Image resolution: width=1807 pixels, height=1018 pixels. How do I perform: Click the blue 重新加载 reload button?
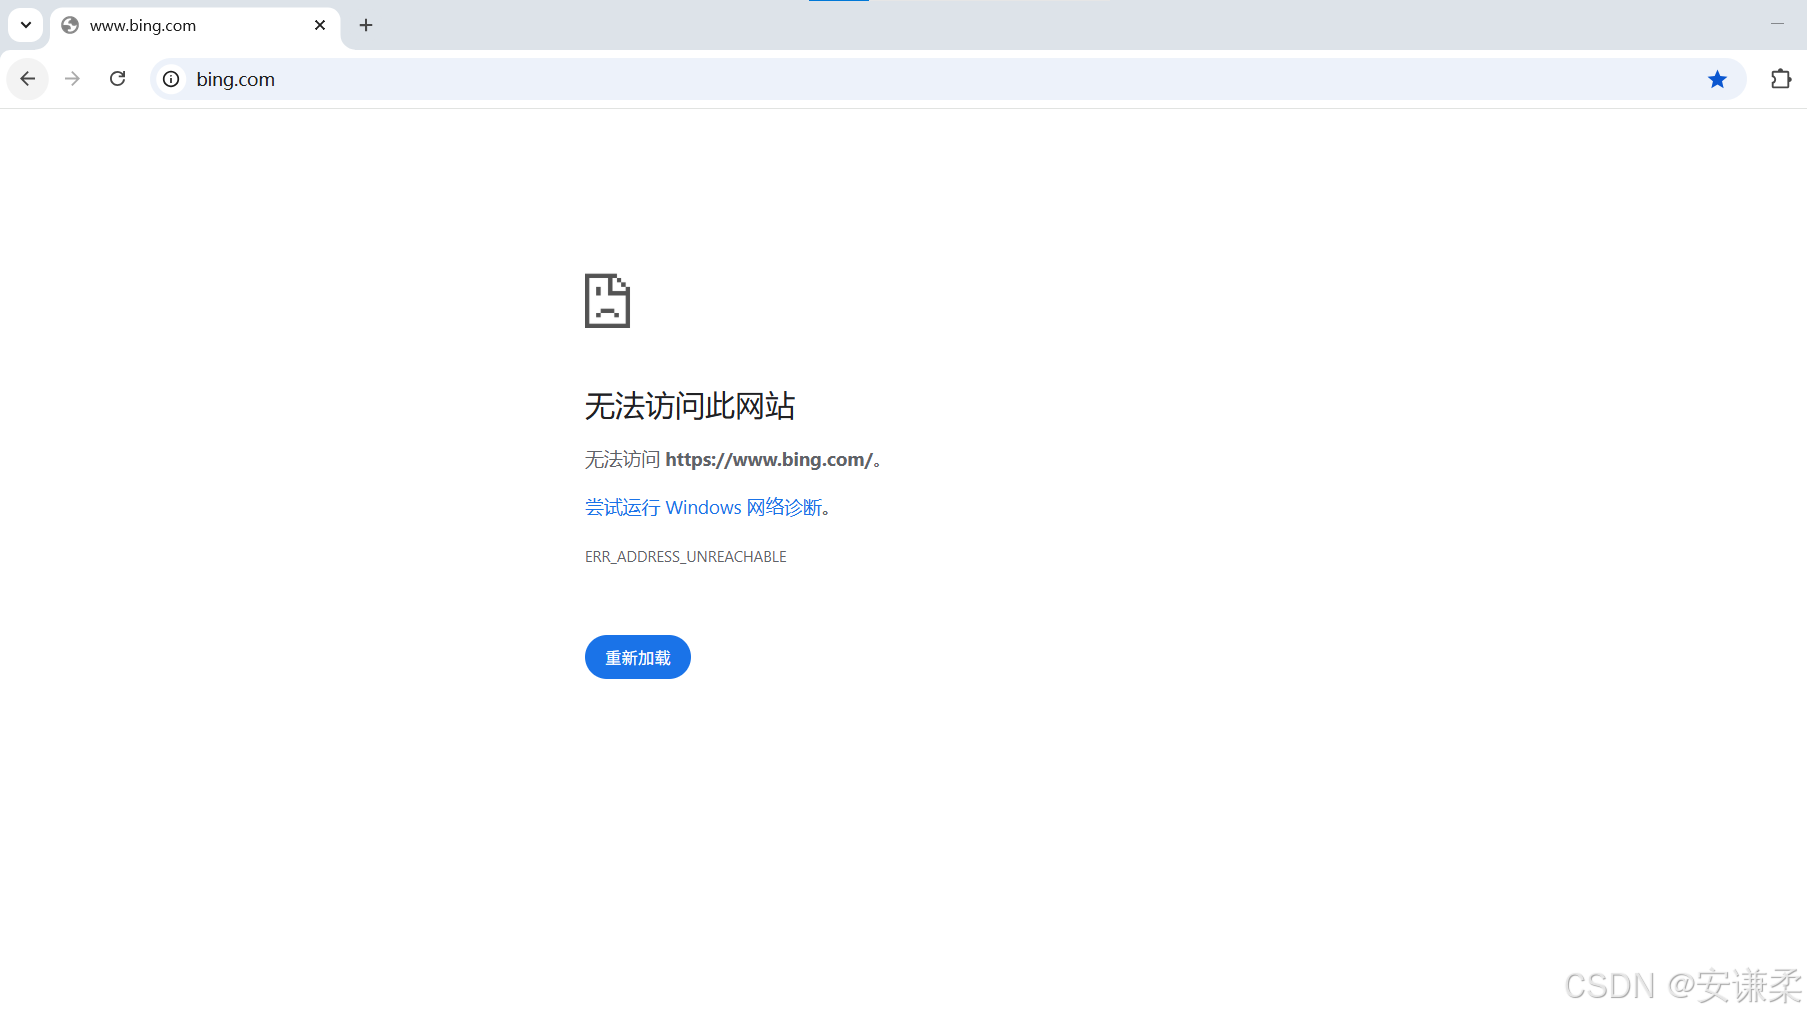[x=638, y=657]
